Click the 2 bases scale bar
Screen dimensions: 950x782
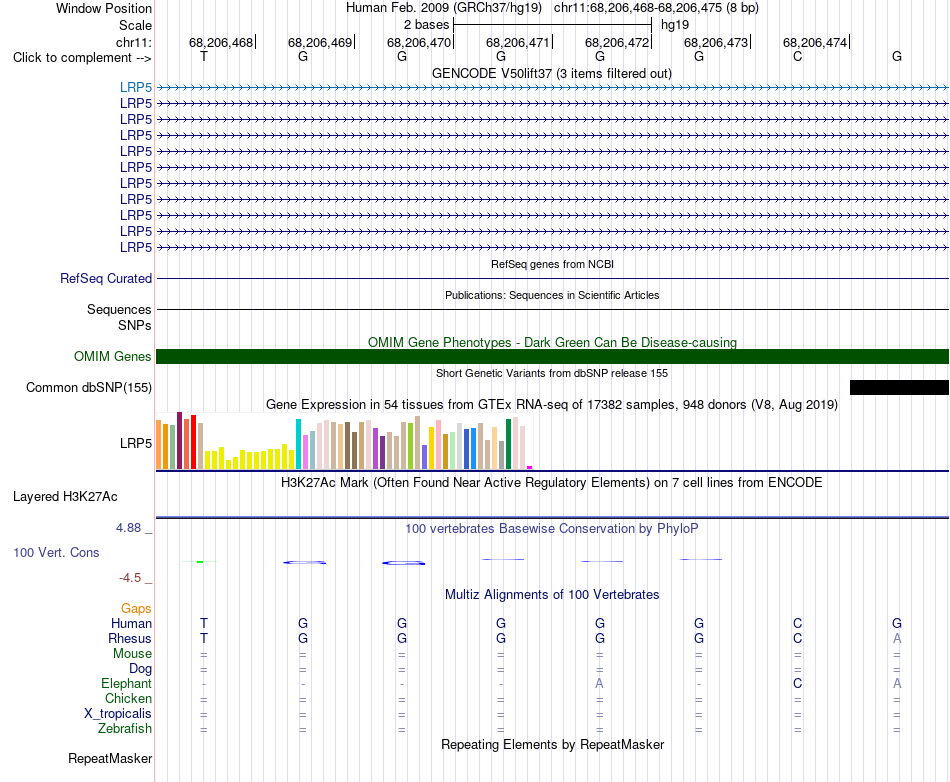click(x=553, y=25)
